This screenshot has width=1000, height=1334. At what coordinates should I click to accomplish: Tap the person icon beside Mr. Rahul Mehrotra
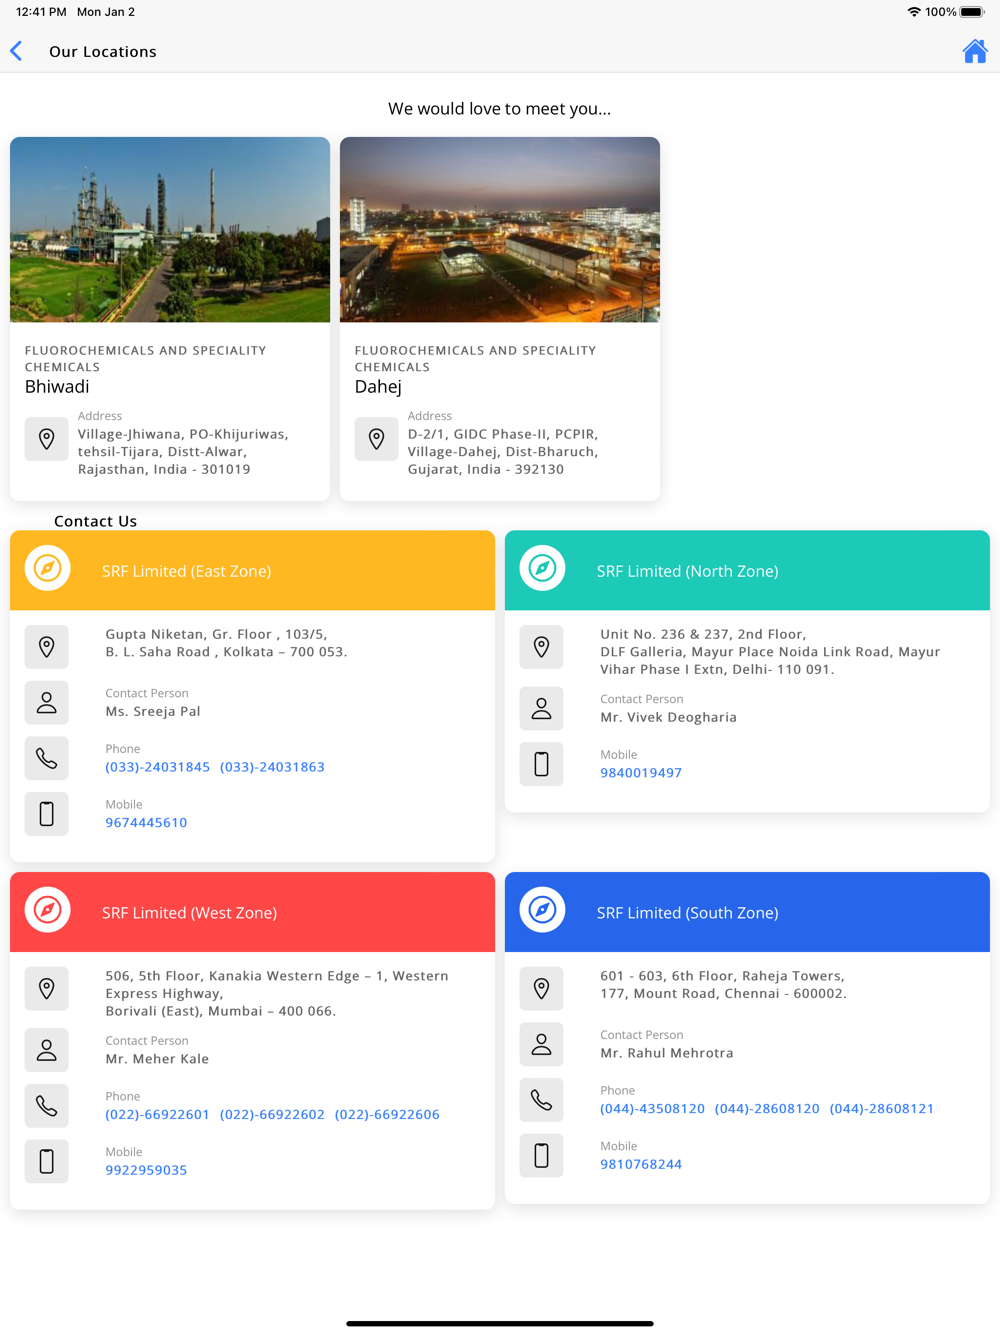pyautogui.click(x=542, y=1044)
